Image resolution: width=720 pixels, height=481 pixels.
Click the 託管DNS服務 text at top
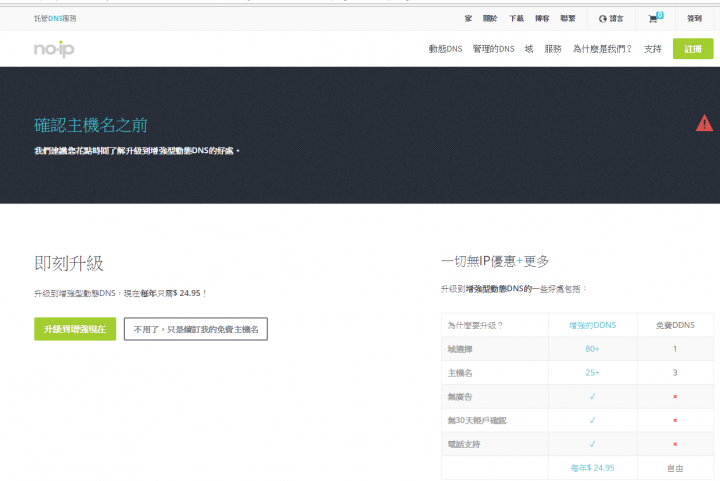pos(55,18)
